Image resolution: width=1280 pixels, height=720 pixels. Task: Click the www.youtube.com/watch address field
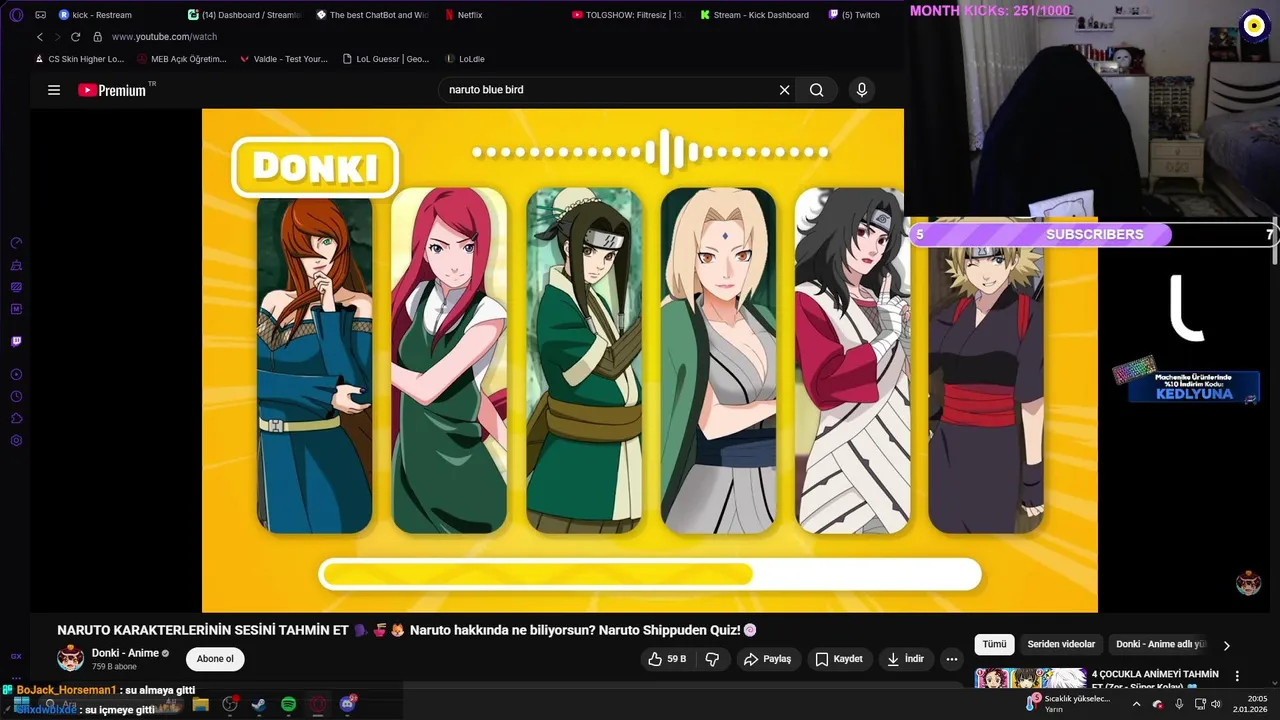point(165,37)
